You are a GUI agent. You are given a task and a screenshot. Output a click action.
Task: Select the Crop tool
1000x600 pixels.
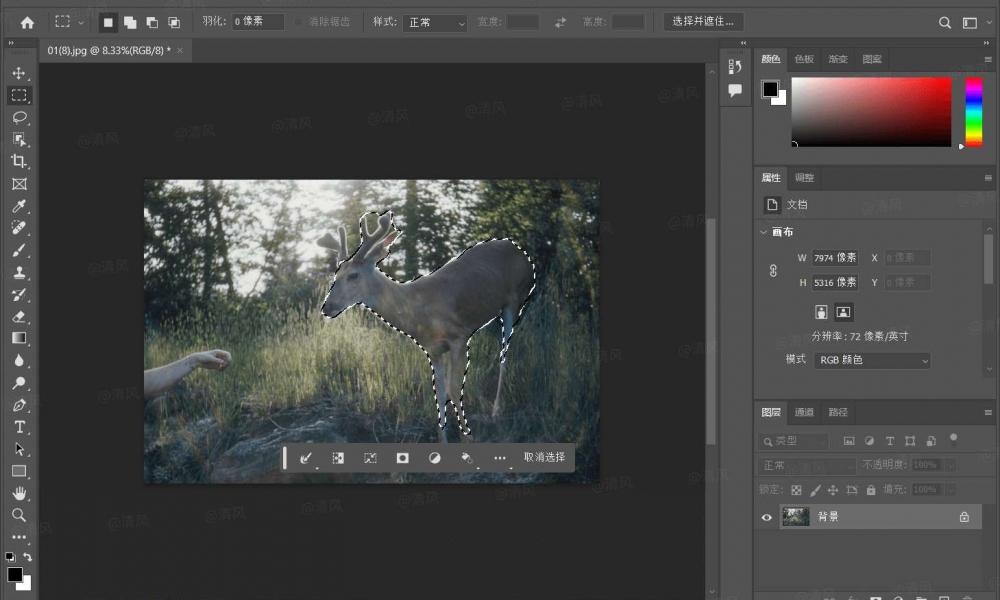19,161
